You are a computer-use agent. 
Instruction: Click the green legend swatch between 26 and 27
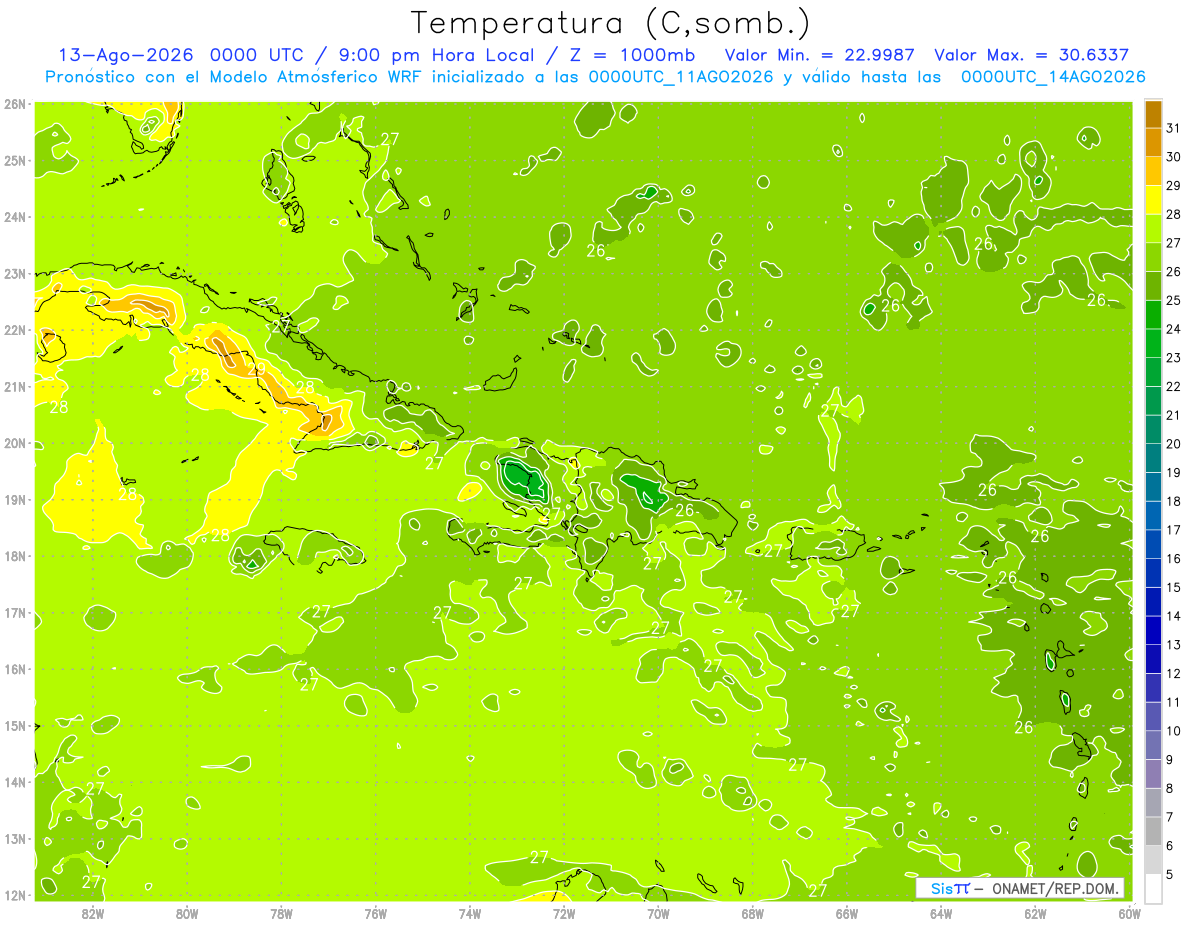point(1153,257)
